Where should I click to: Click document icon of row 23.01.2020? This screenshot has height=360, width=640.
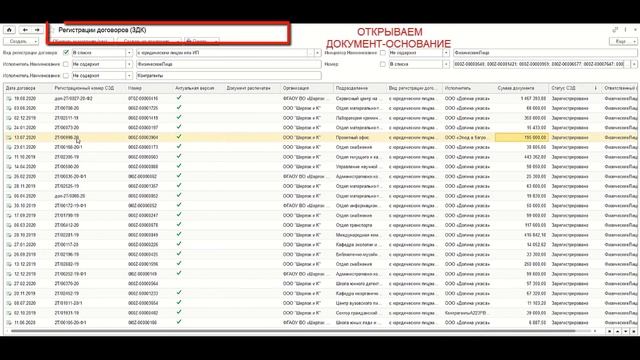(x=9, y=147)
